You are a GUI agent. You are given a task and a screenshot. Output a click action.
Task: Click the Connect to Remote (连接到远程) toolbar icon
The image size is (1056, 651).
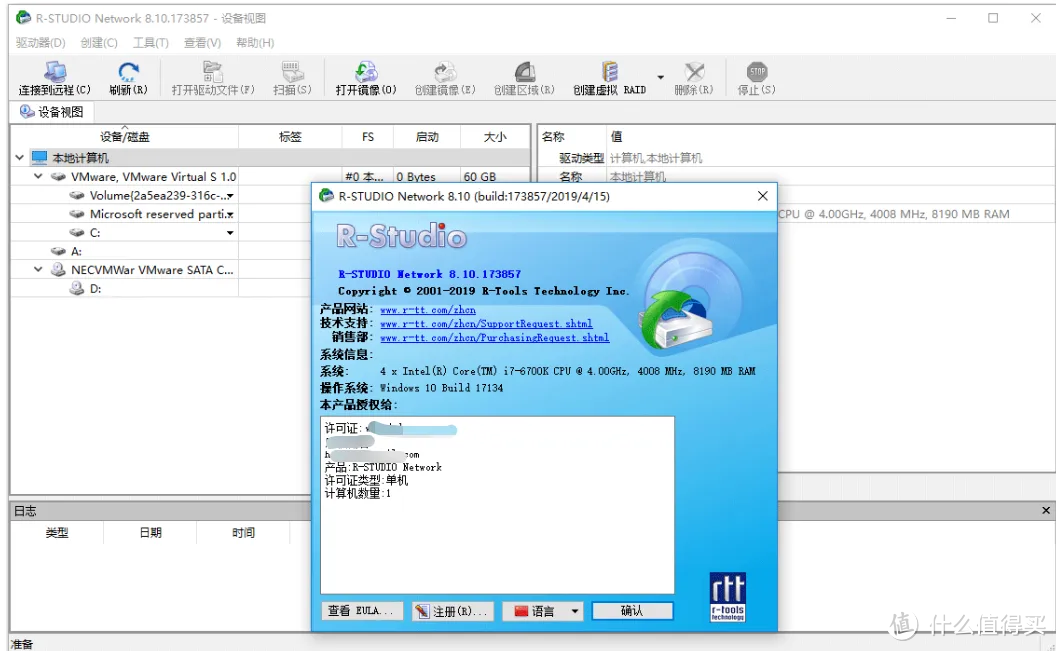coord(55,71)
